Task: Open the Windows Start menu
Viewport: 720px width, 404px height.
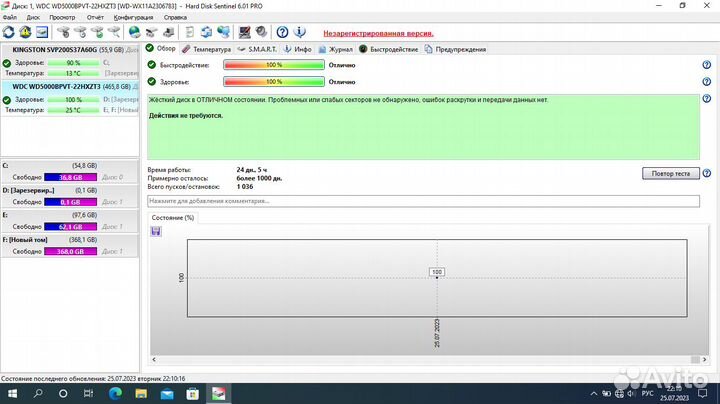Action: pos(12,393)
